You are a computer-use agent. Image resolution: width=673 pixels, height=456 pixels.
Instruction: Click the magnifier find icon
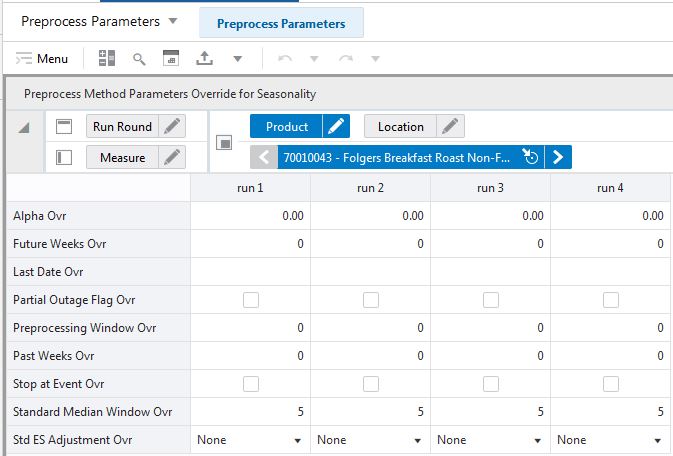[139, 59]
